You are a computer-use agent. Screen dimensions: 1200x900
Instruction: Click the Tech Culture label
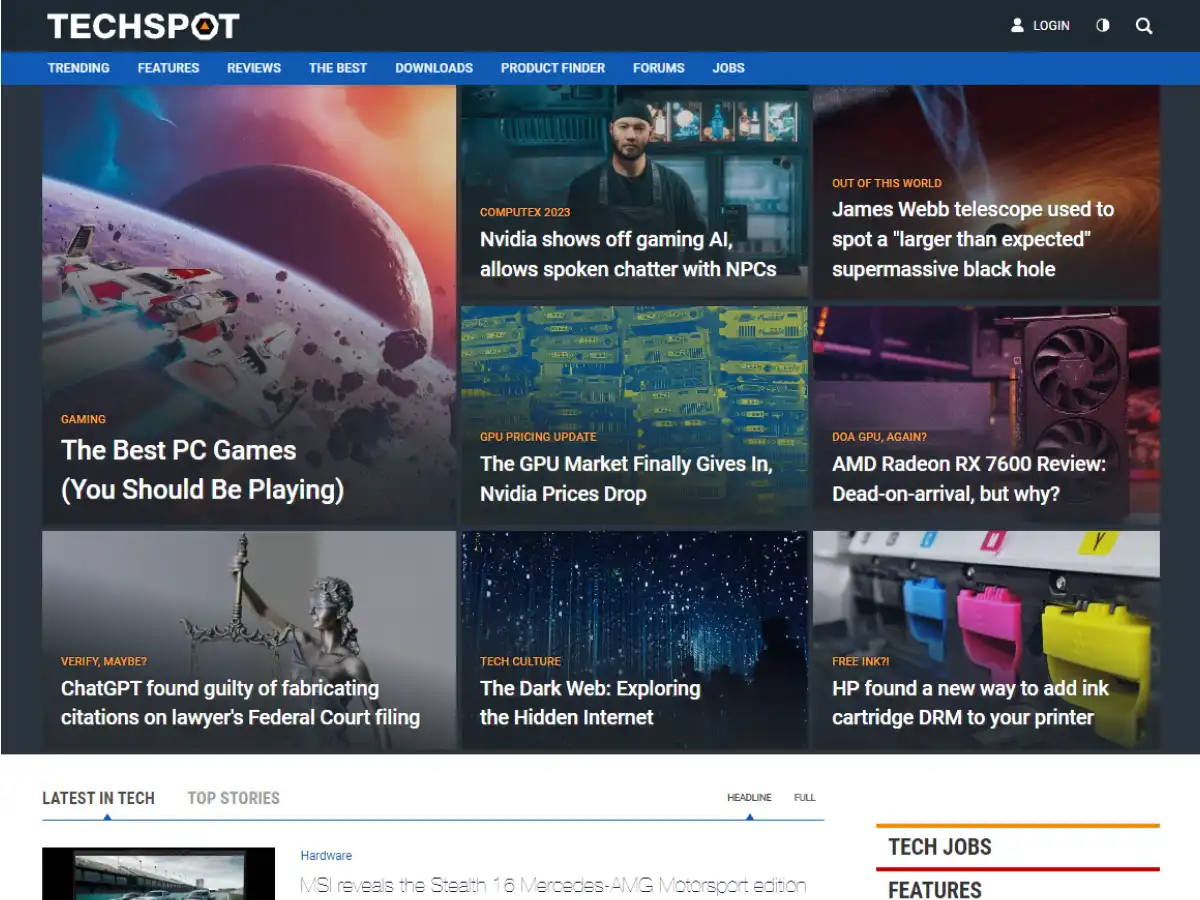point(520,661)
